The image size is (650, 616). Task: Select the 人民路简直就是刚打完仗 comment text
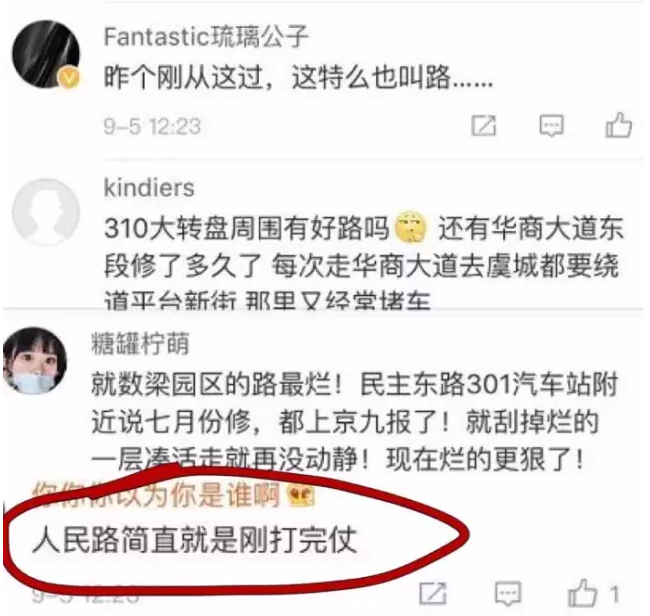[195, 540]
